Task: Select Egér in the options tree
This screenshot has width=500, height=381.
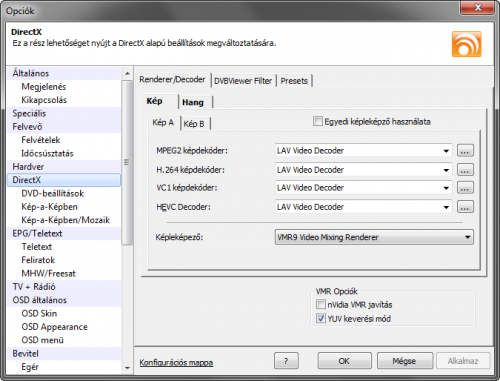Action: (x=64, y=367)
